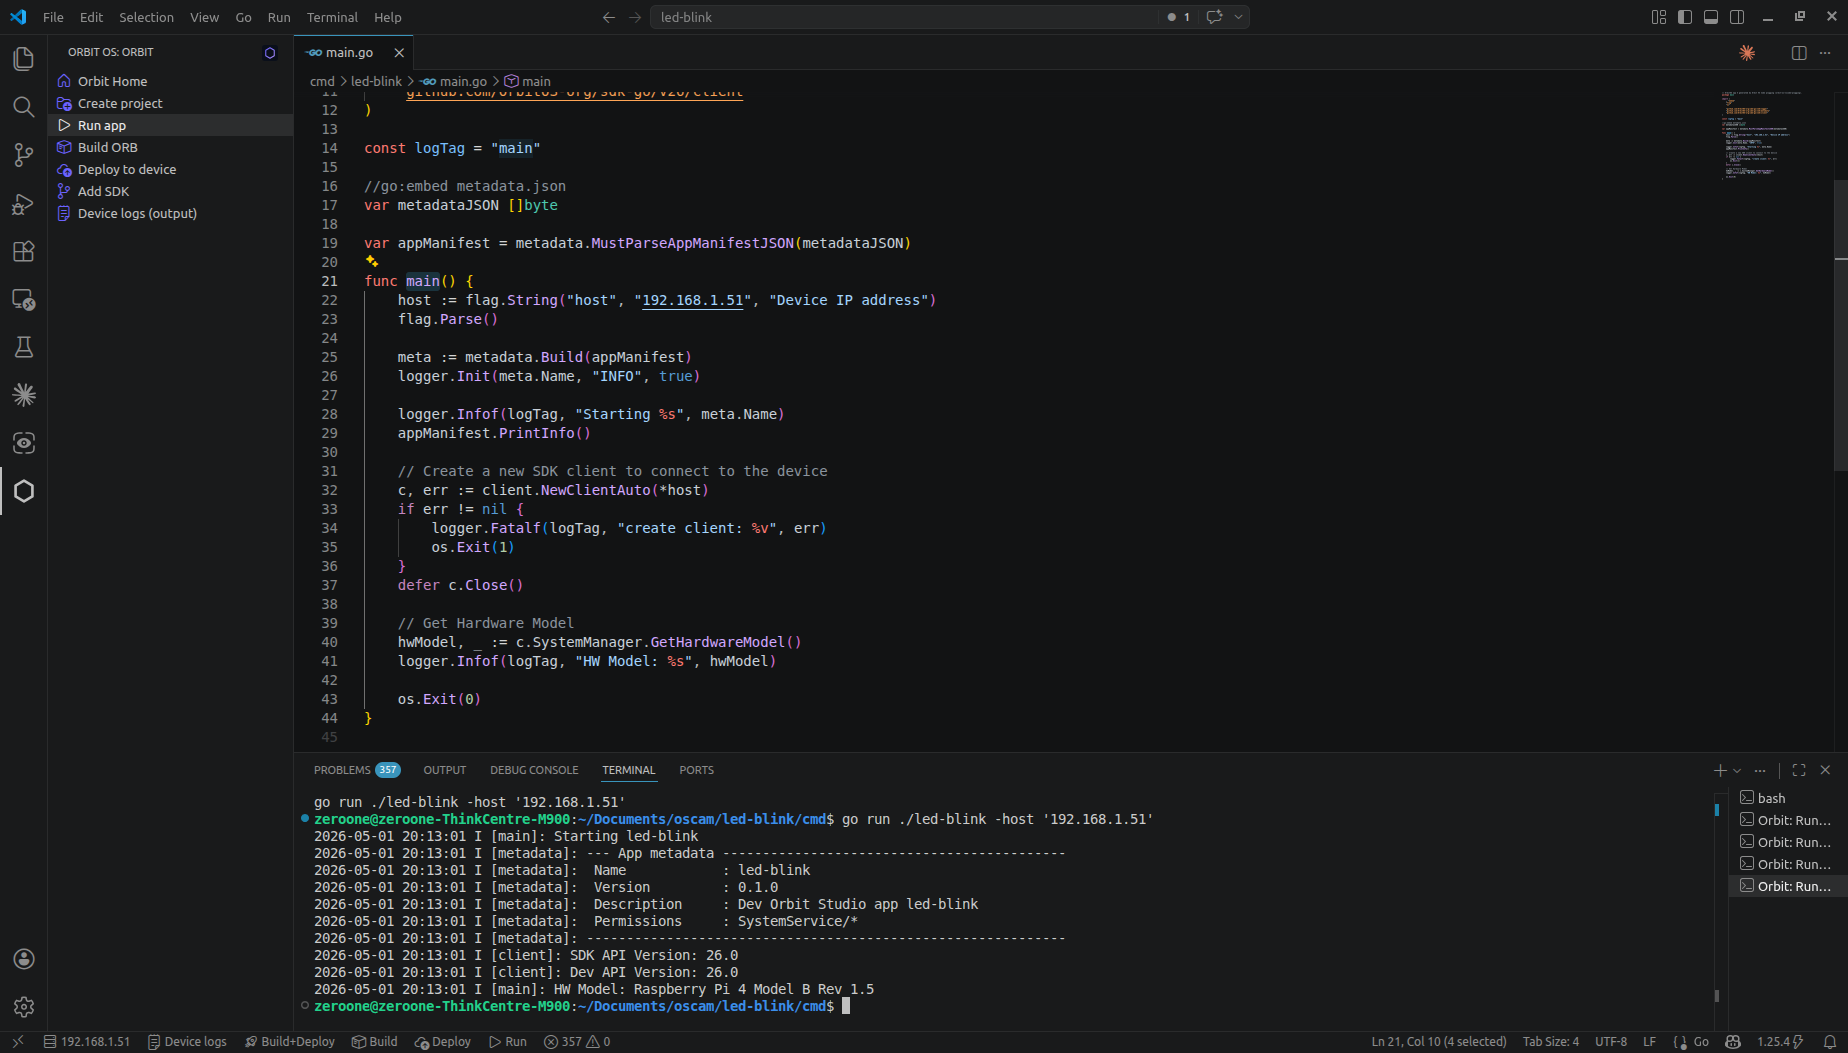Open the Manage gear icon
This screenshot has height=1053, width=1848.
24,1007
